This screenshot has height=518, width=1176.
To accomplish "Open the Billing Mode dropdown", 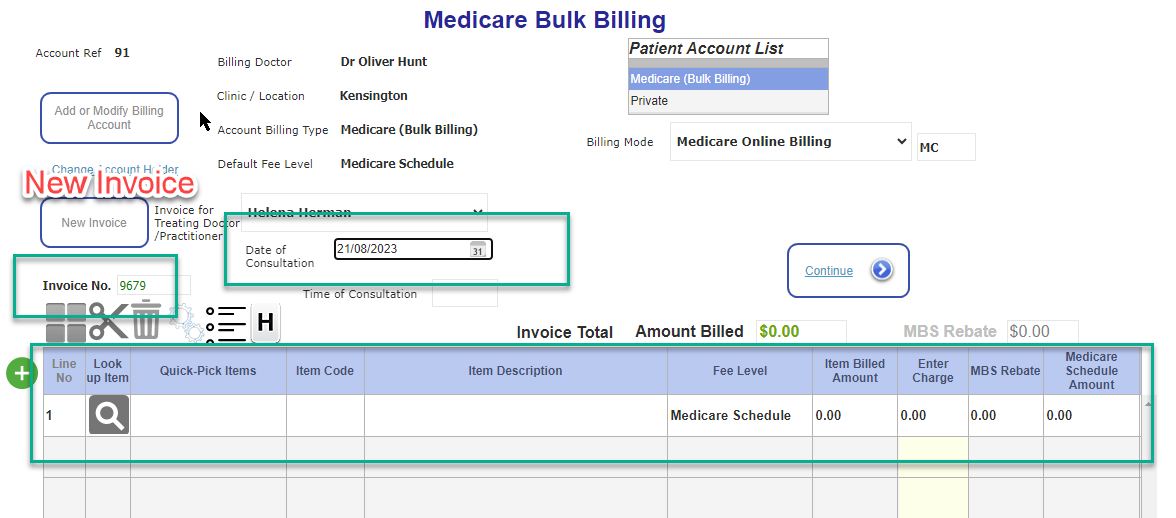I will pyautogui.click(x=790, y=142).
